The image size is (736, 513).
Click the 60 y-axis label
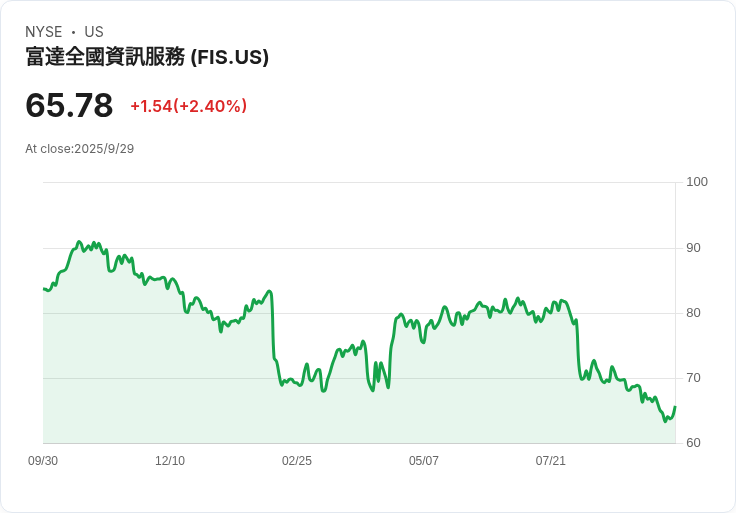pos(693,443)
